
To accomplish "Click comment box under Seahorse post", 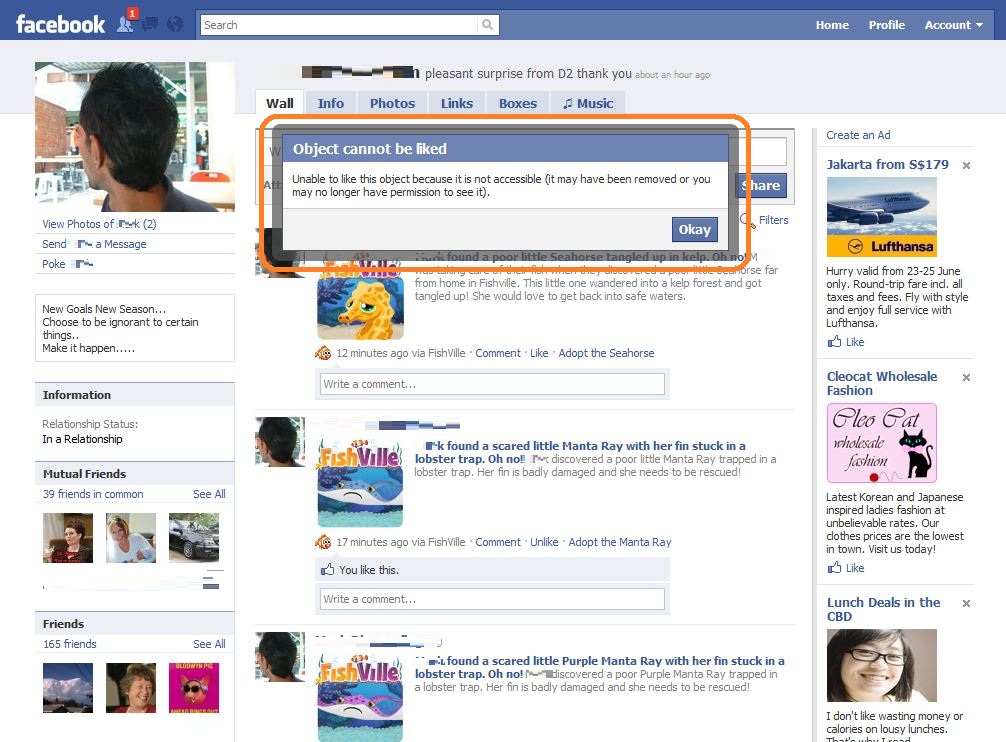I will (492, 384).
